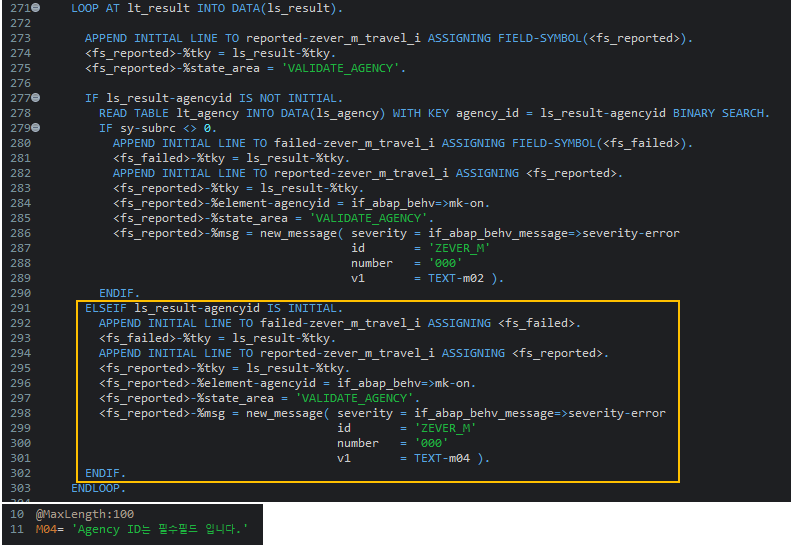Click line number 271 in the gutter
Screen dimensions: 792x546
click(20, 8)
